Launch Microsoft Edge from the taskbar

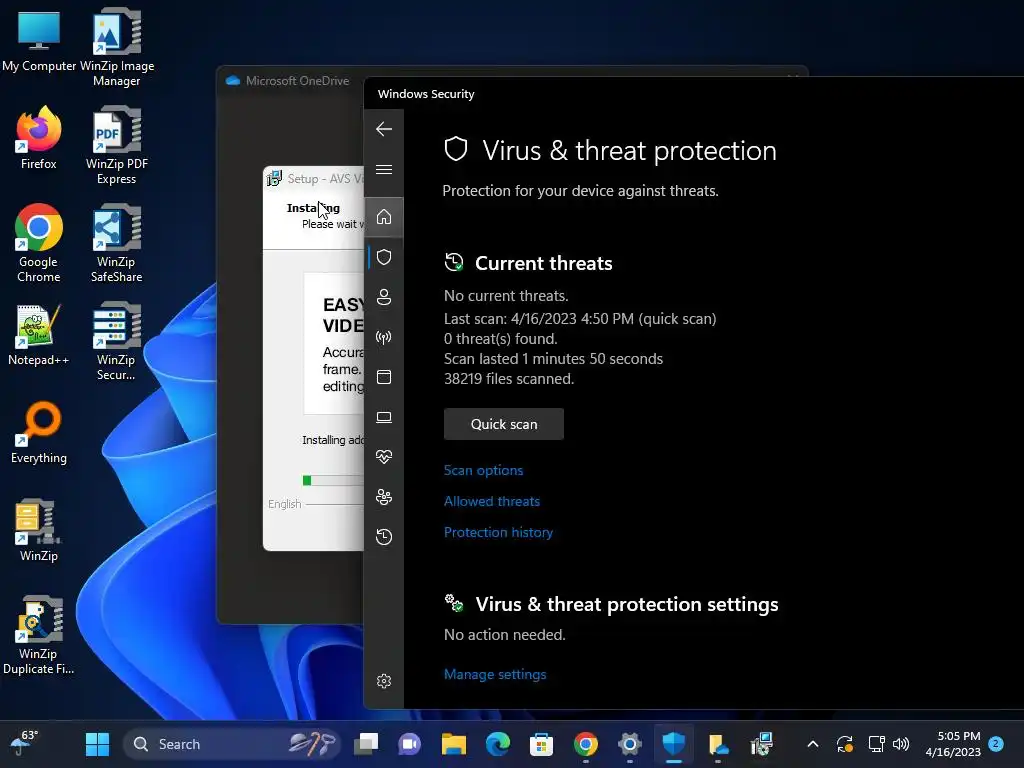(498, 744)
